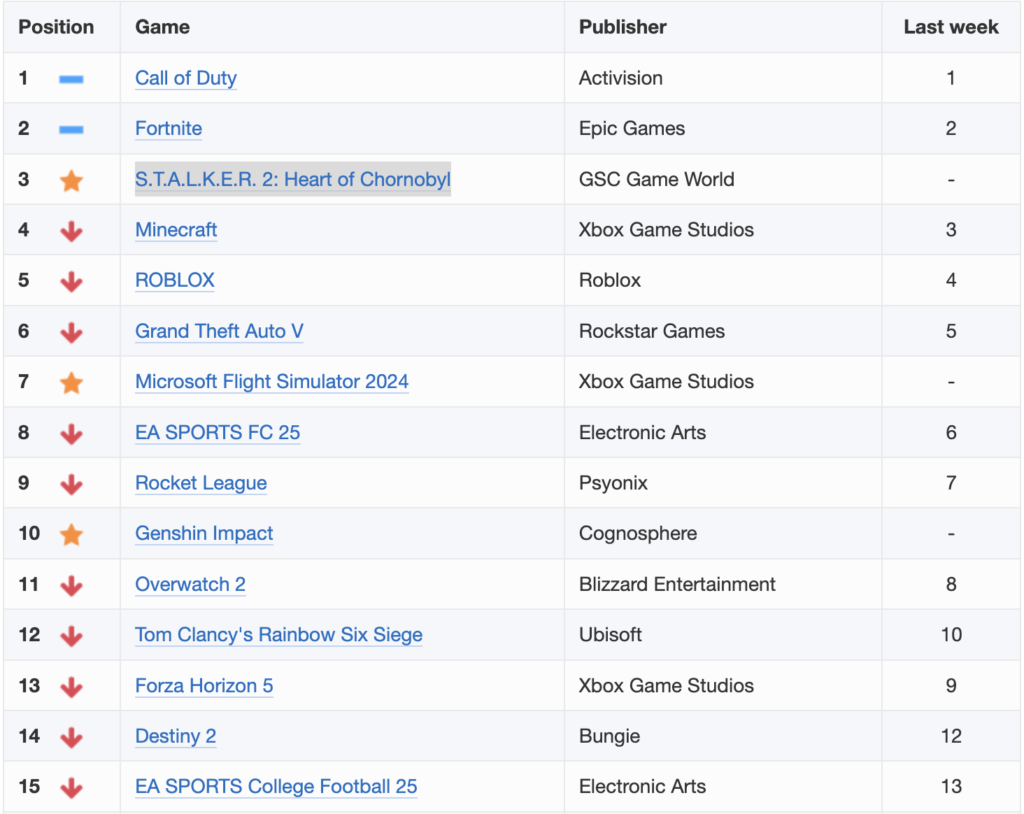
Task: Open the Microsoft Flight Simulator 2024 link
Action: pos(272,382)
